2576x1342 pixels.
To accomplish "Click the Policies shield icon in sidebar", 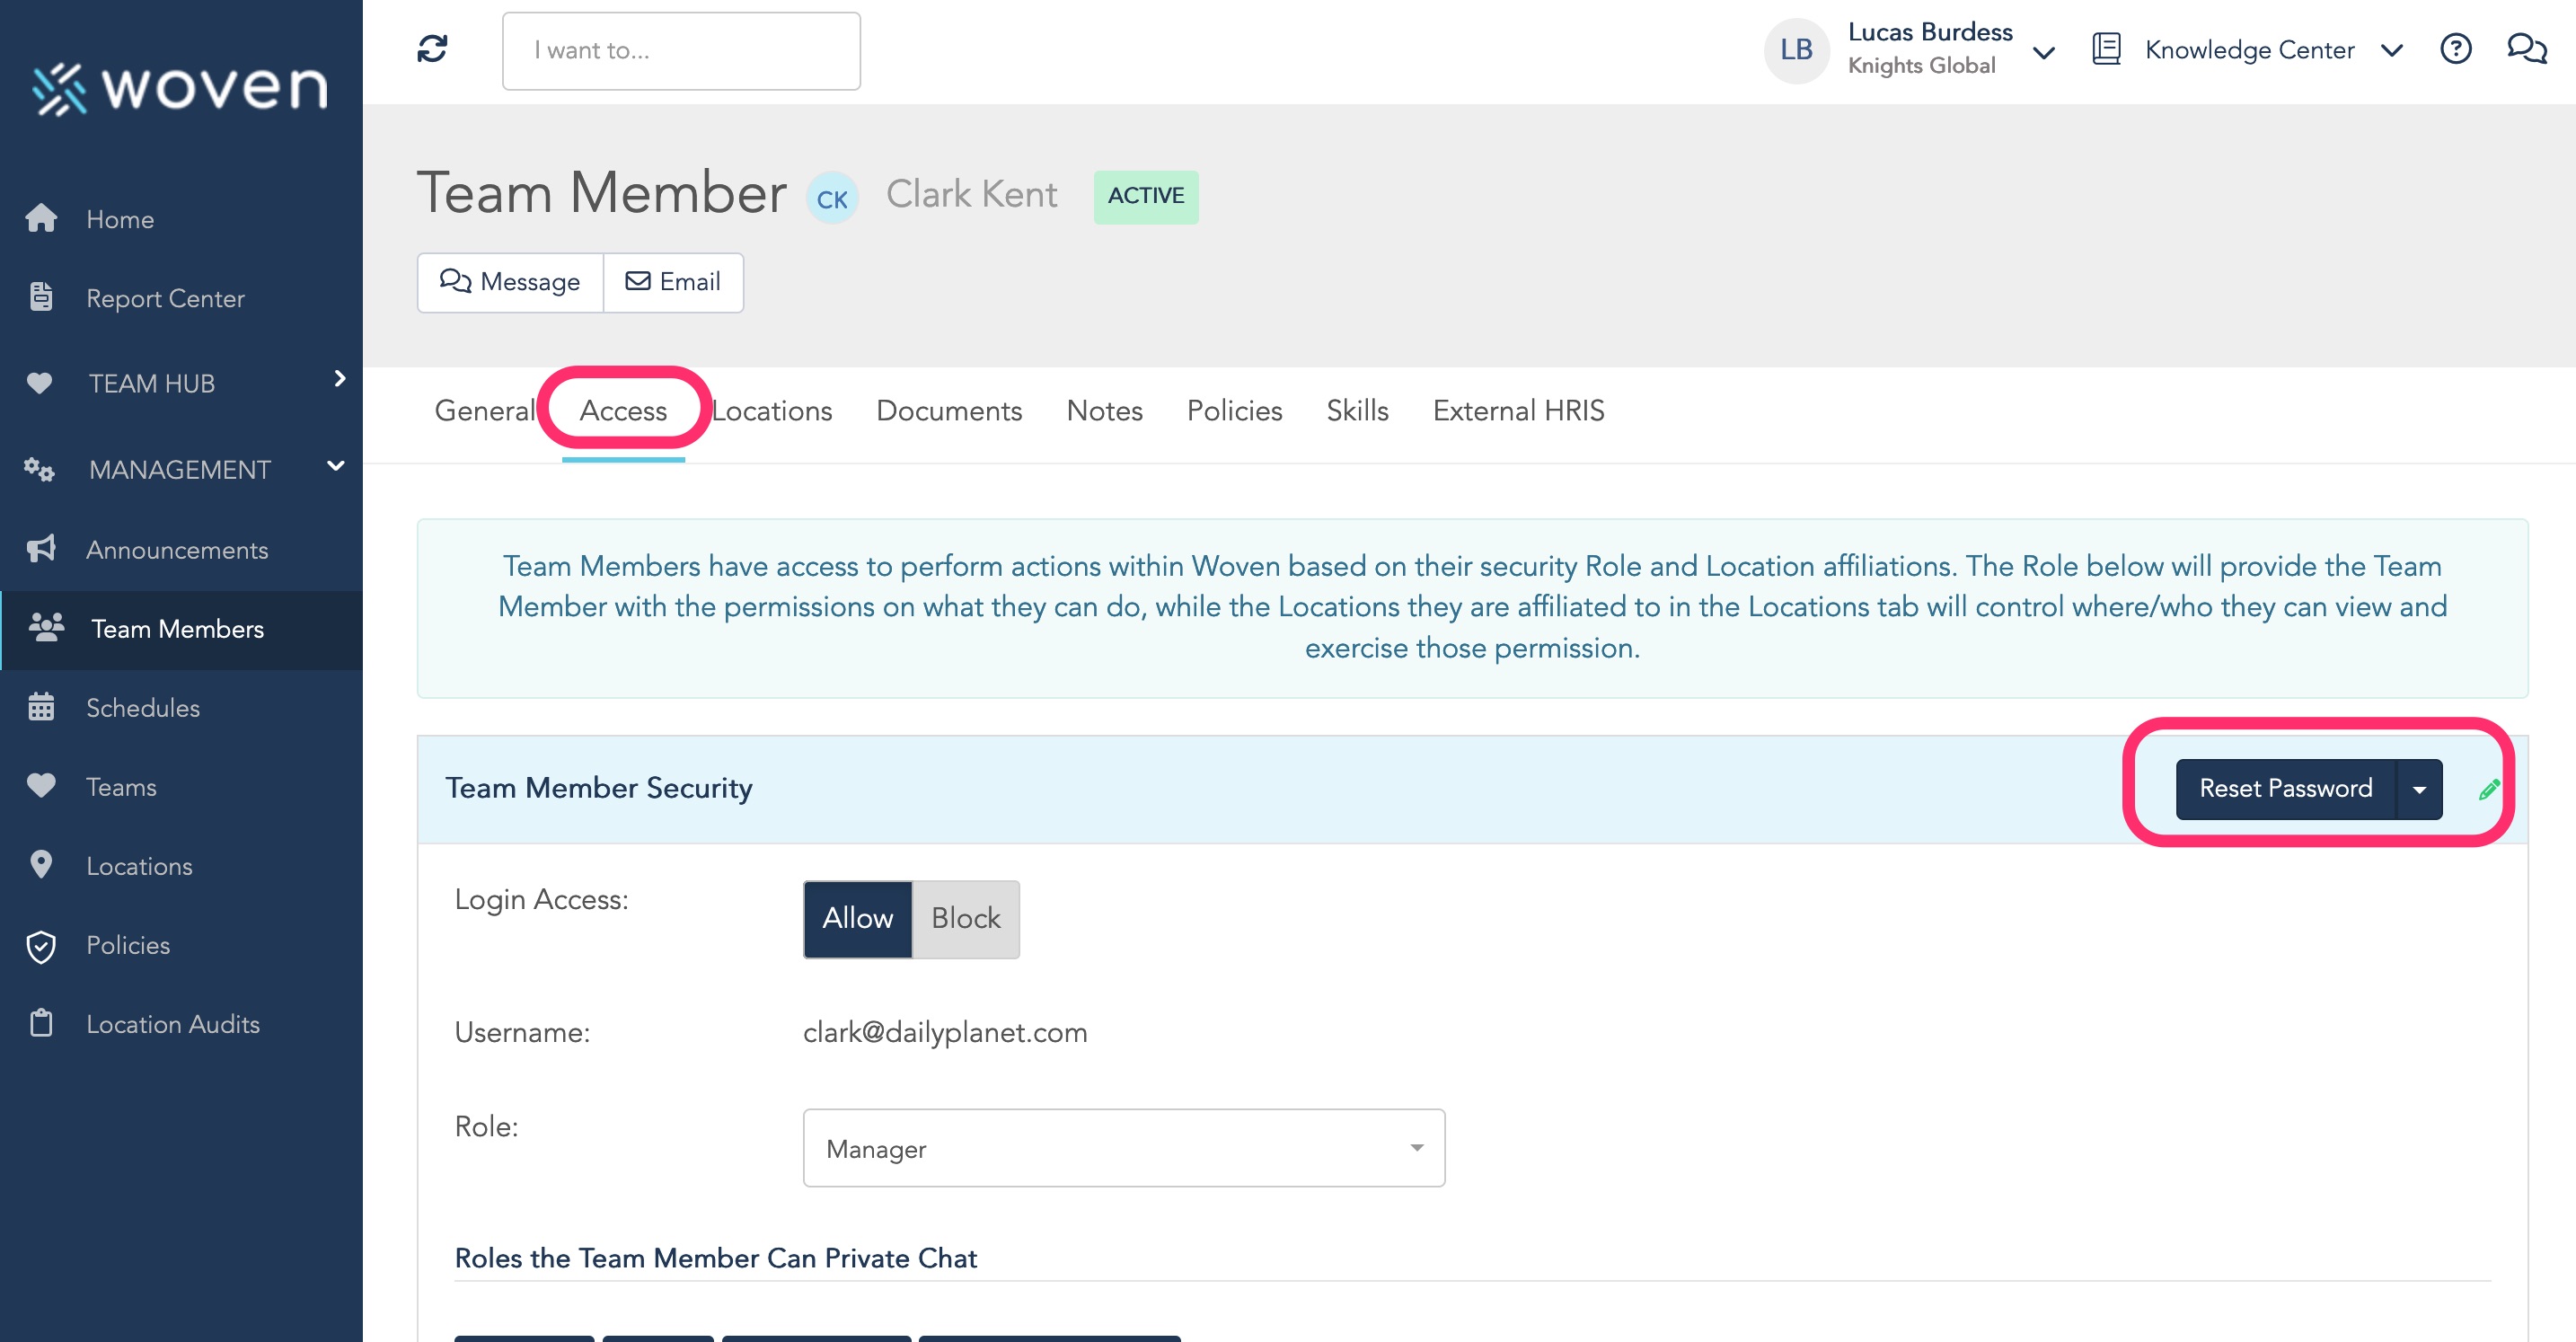I will 41,945.
